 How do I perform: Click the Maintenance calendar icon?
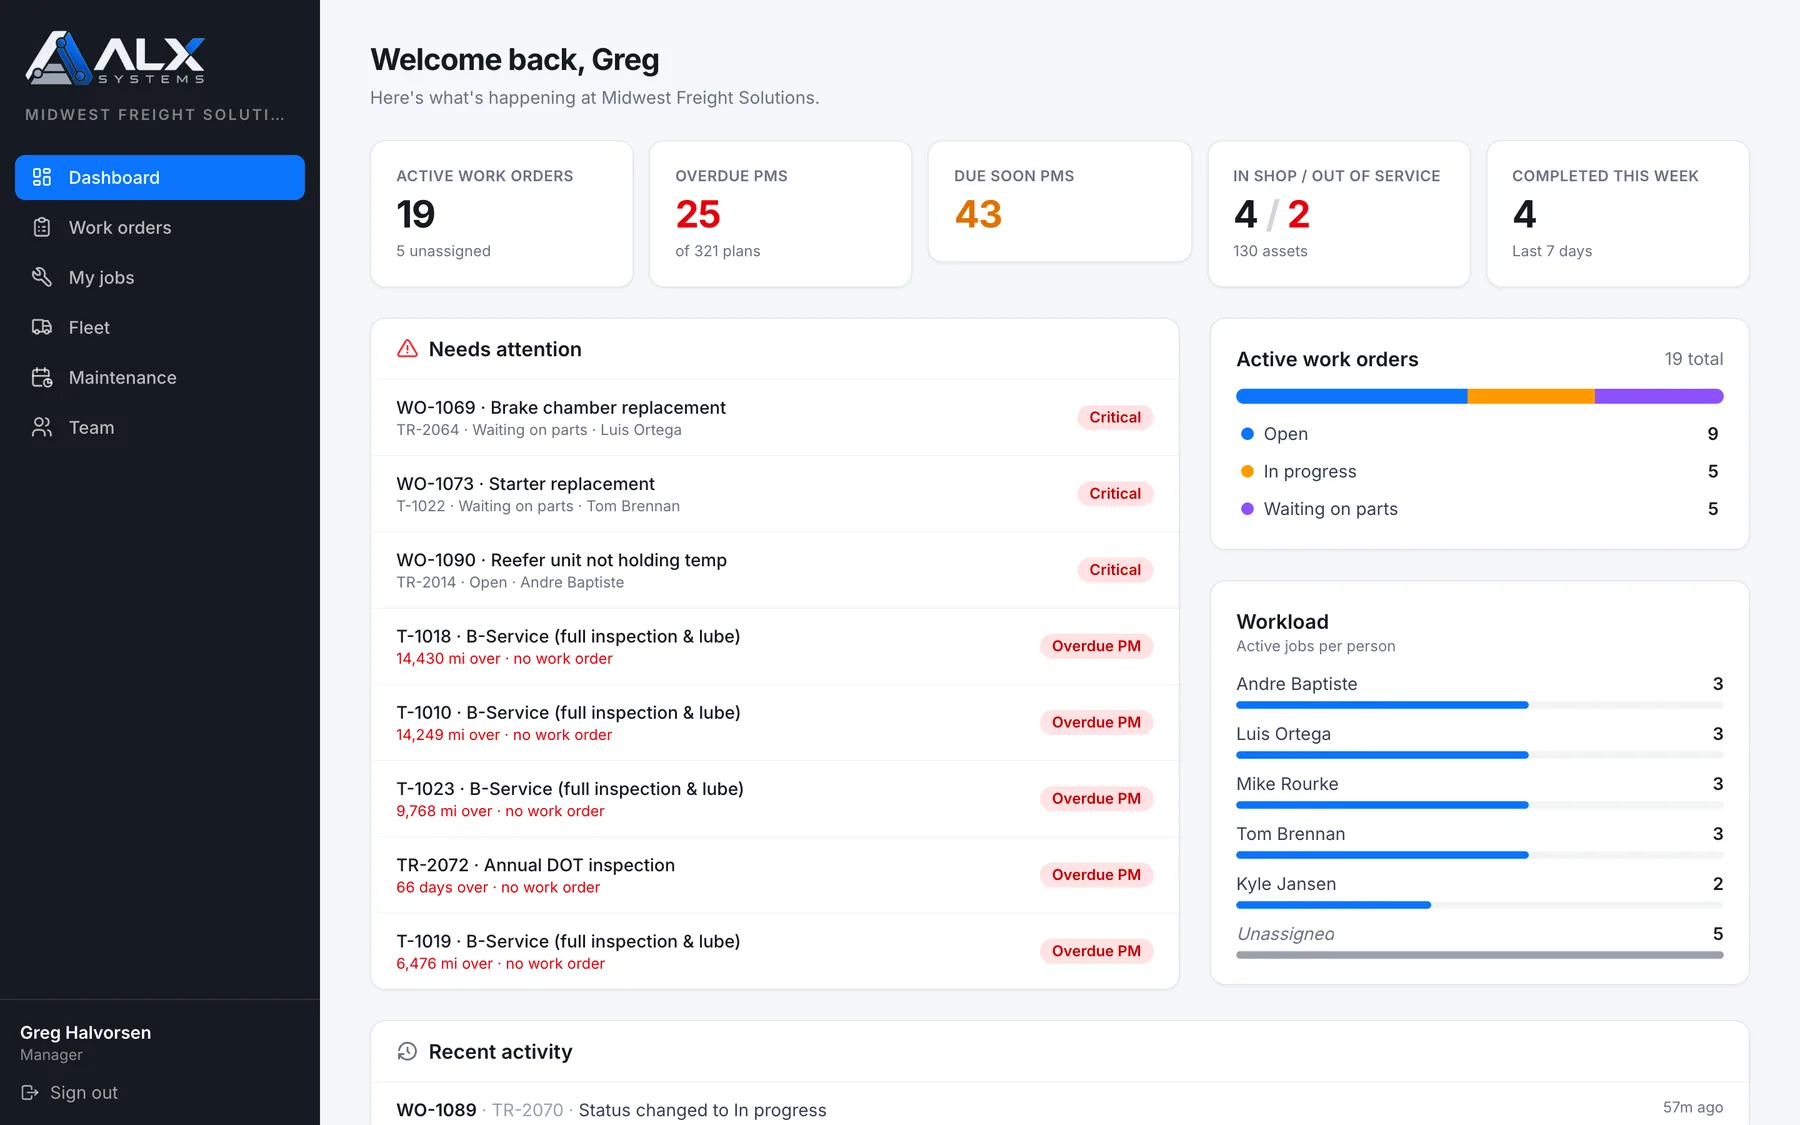click(42, 377)
